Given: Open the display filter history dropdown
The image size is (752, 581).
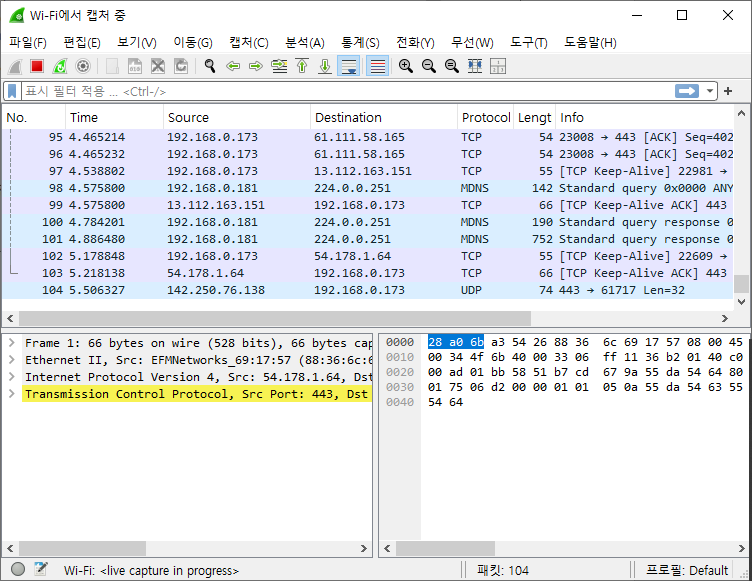Looking at the screenshot, I should [711, 91].
